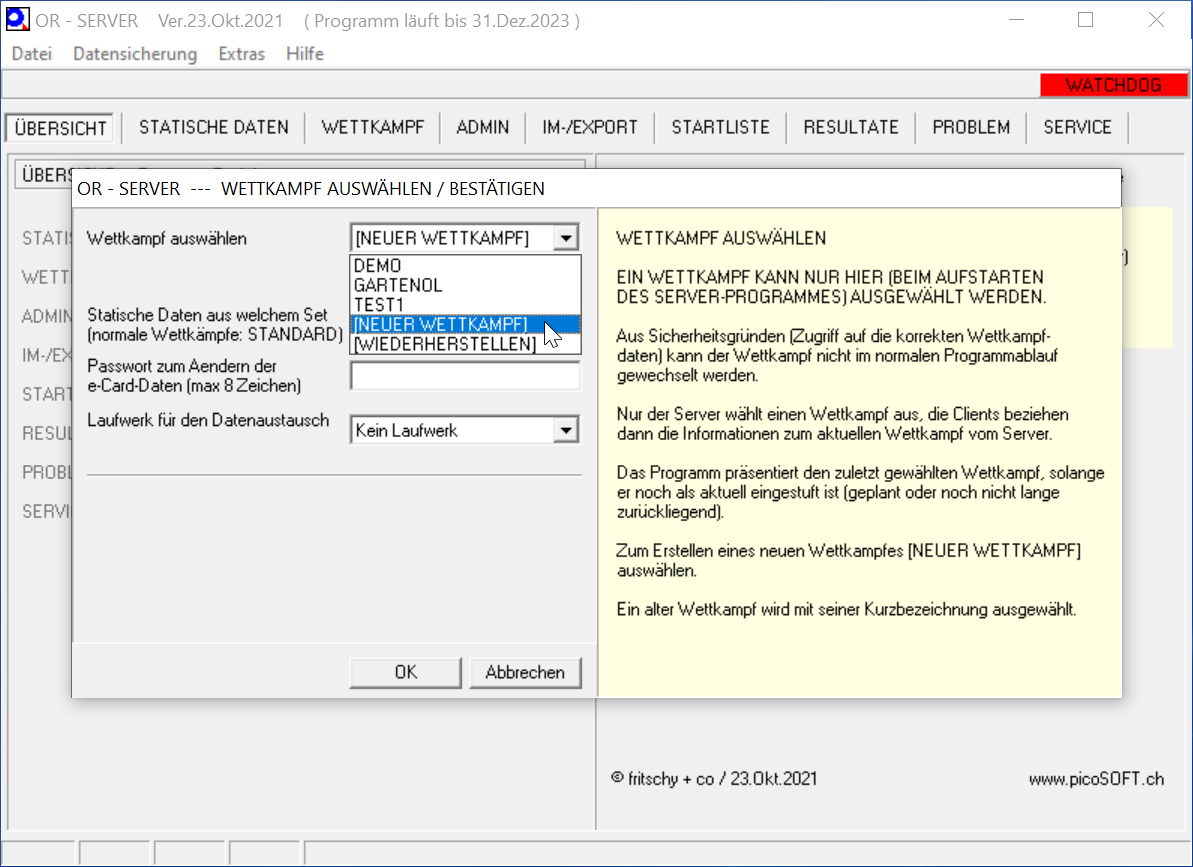This screenshot has width=1193, height=867.
Task: Open the Datei menu
Action: point(32,54)
